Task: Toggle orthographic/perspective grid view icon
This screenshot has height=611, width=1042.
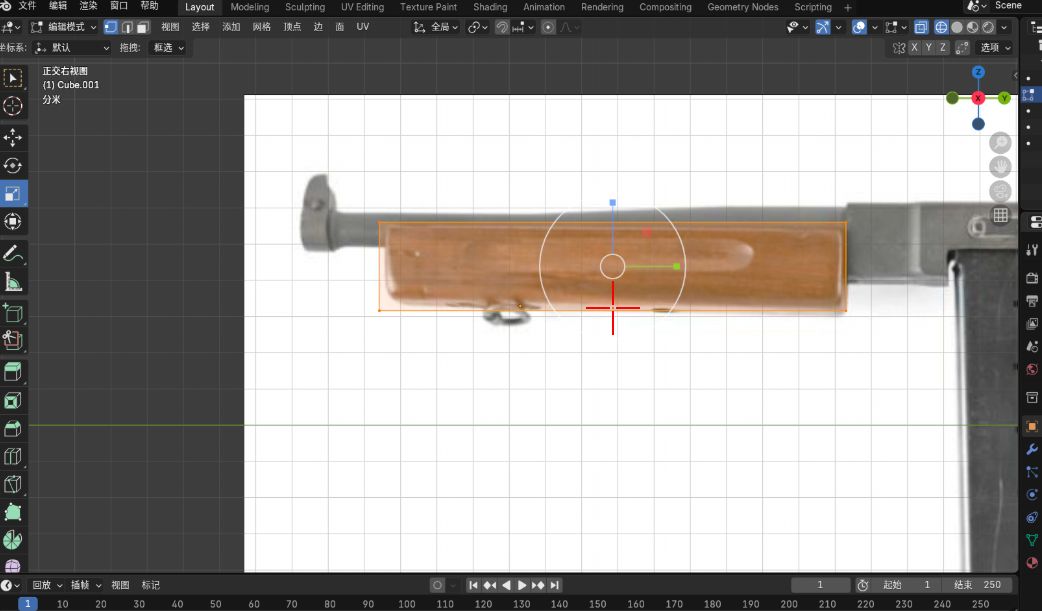Action: (x=1000, y=215)
